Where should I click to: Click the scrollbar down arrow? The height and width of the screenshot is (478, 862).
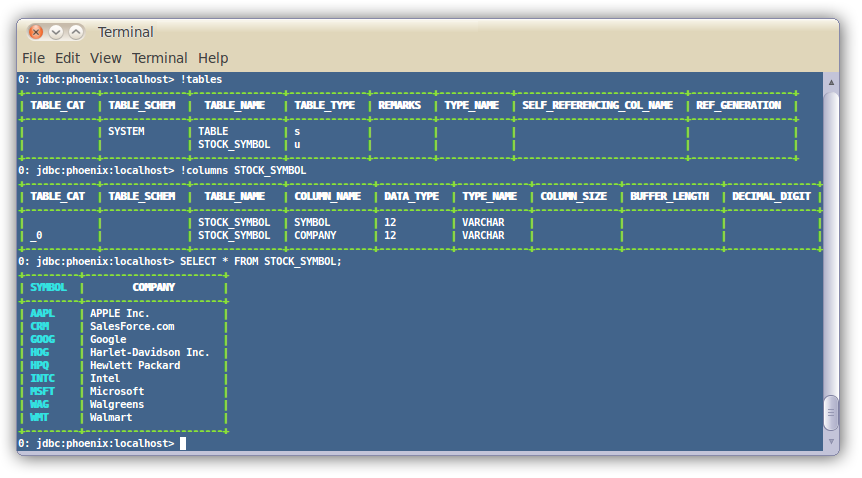click(x=831, y=442)
